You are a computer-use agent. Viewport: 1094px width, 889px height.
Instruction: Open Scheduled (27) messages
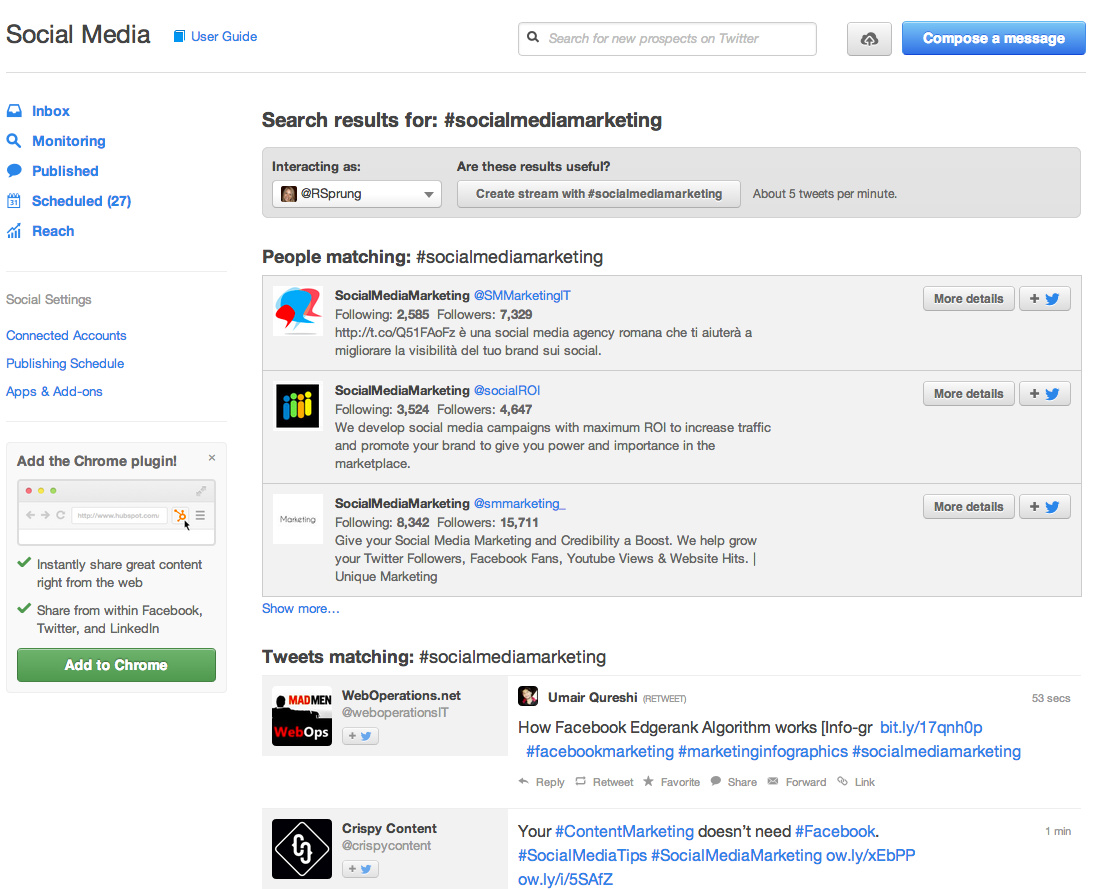(82, 201)
